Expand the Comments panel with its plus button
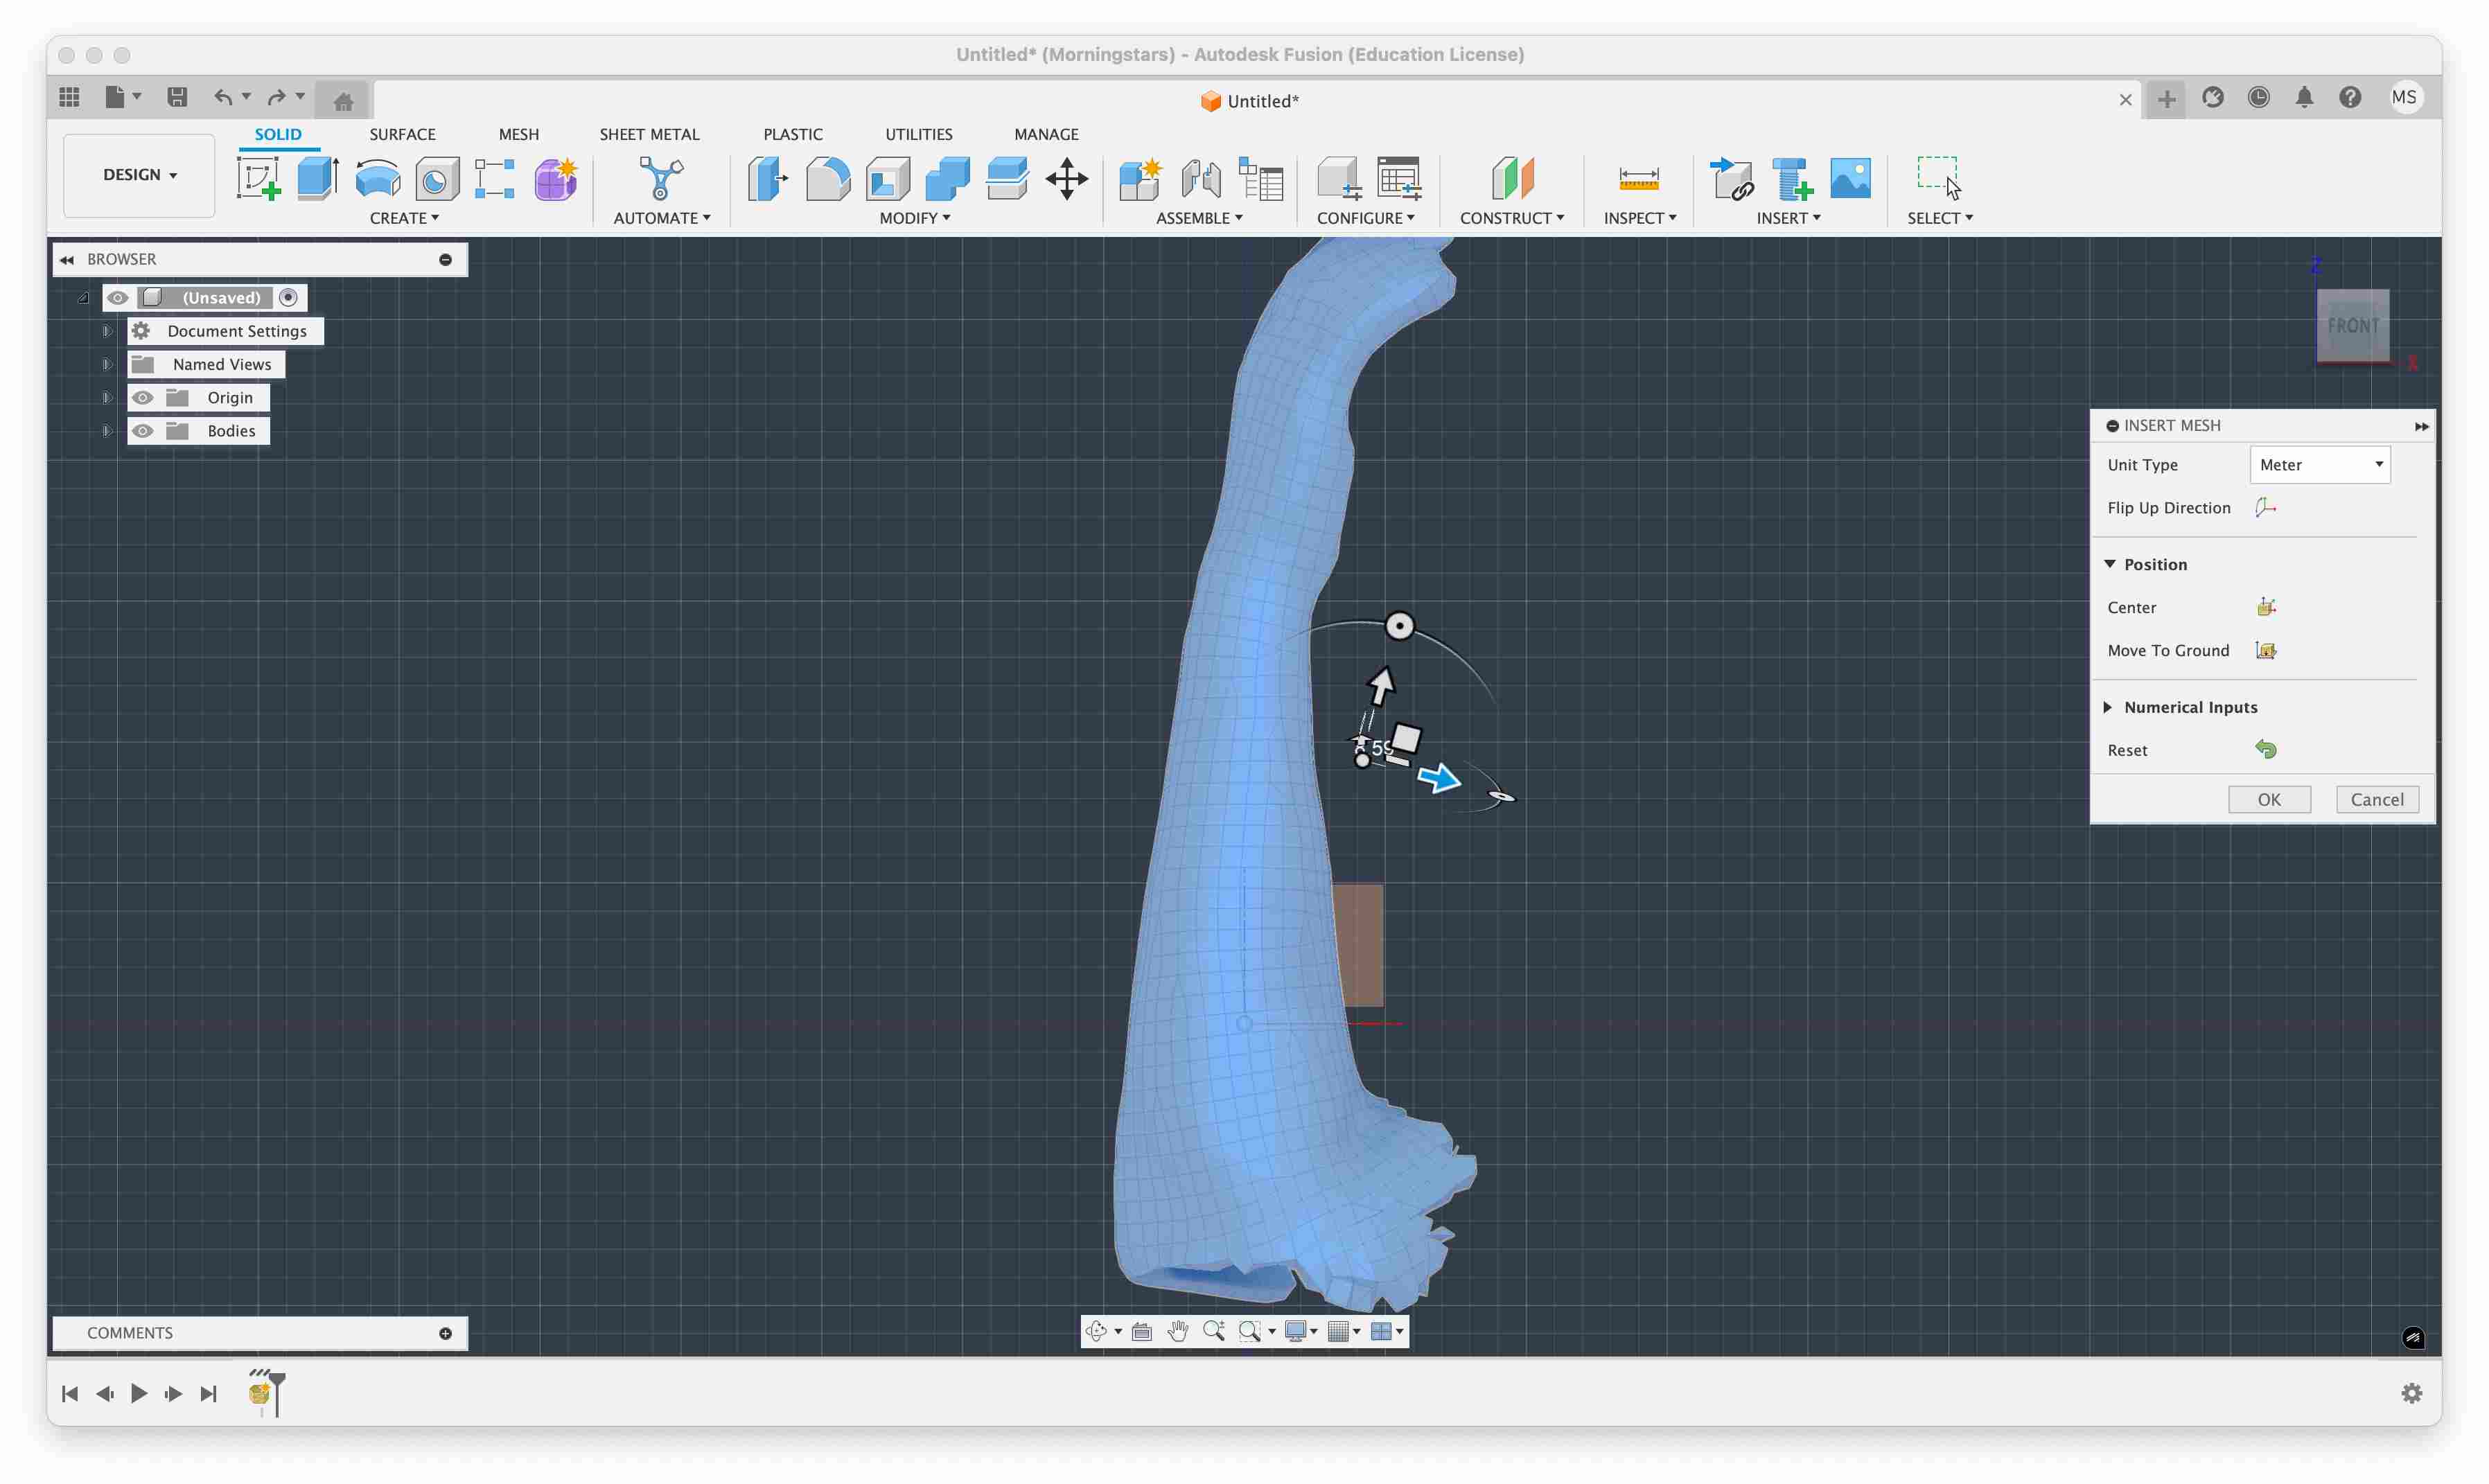The width and height of the screenshot is (2489, 1484). pyautogui.click(x=446, y=1333)
